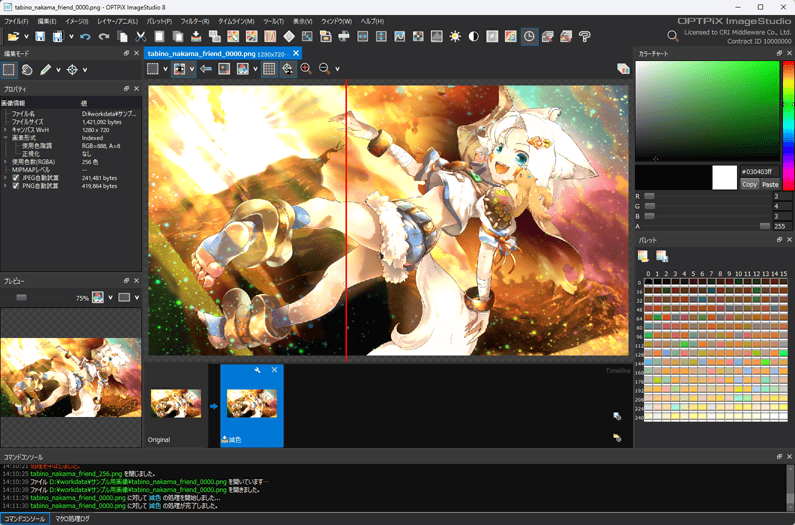Toggle the clock timeline icon
This screenshot has width=795, height=525.
coord(529,37)
